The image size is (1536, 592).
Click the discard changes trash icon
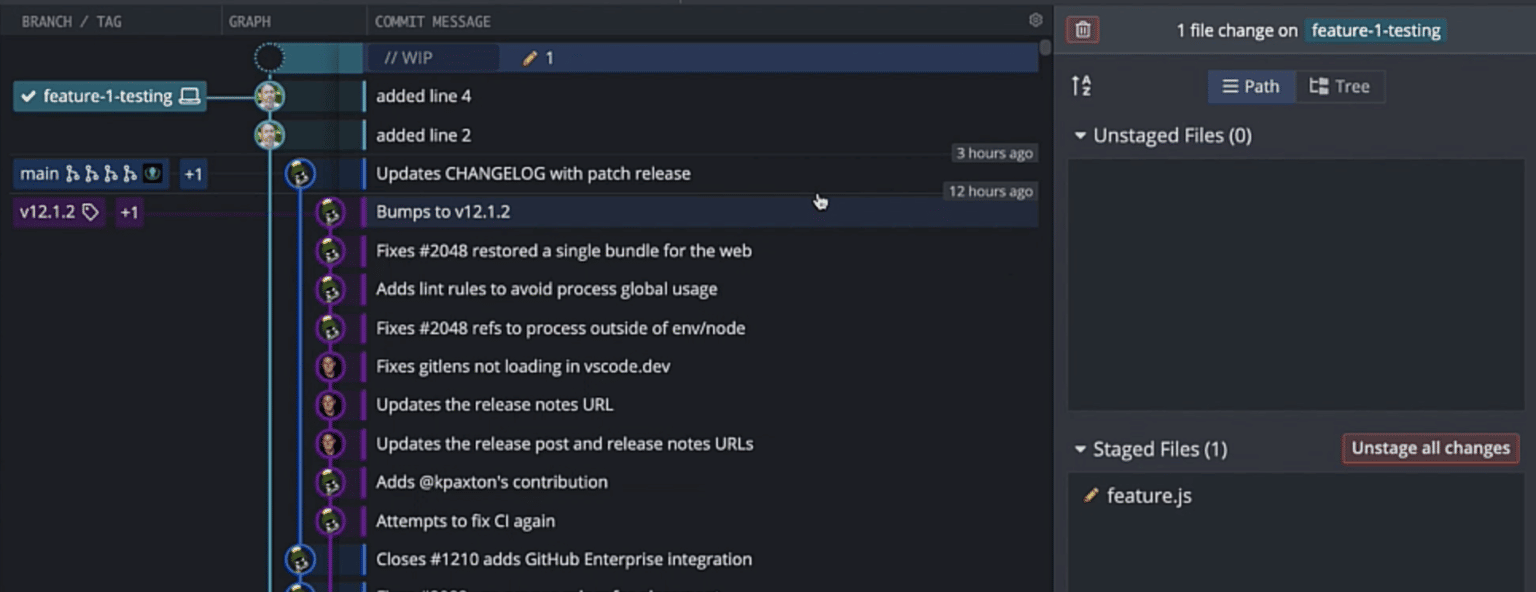tap(1081, 29)
